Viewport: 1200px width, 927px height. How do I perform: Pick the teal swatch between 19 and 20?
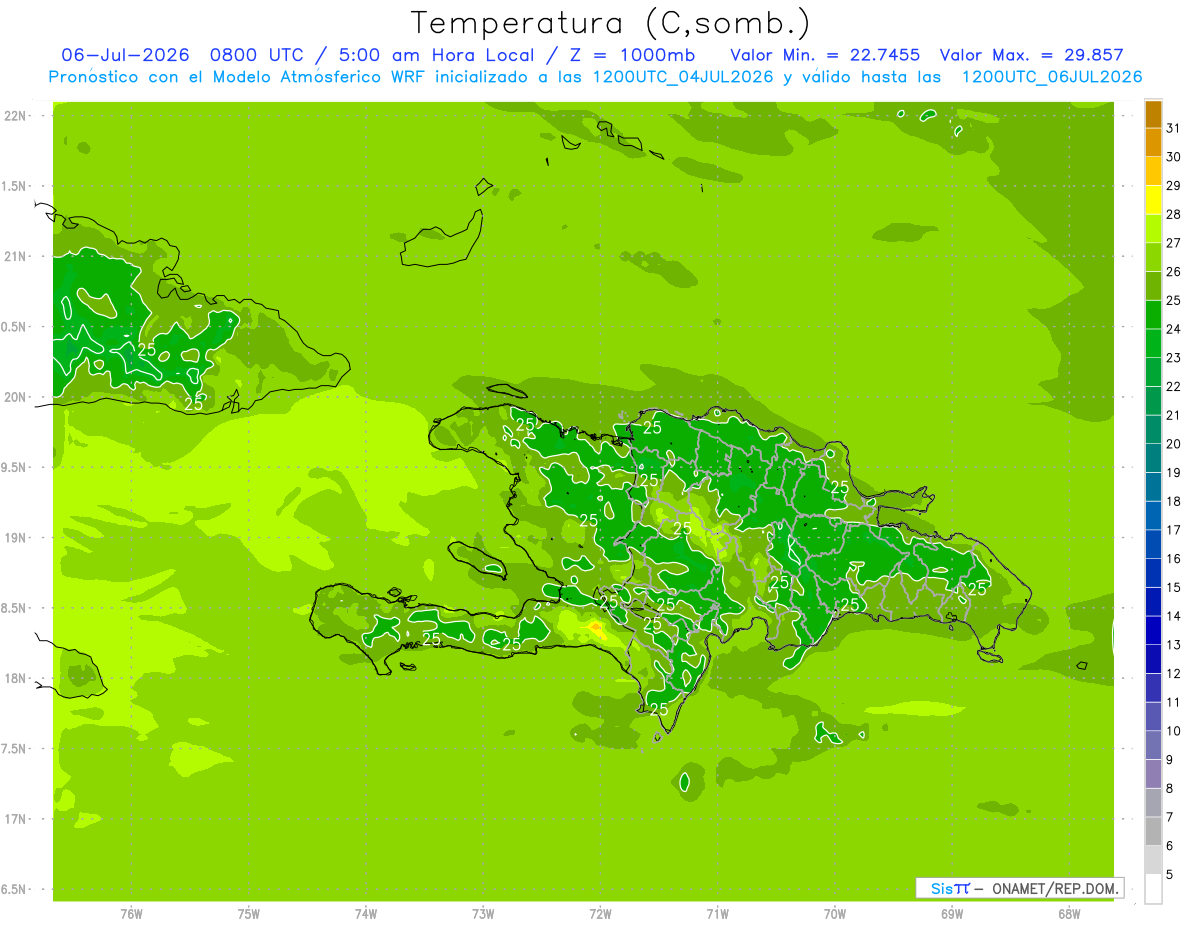click(x=1153, y=458)
